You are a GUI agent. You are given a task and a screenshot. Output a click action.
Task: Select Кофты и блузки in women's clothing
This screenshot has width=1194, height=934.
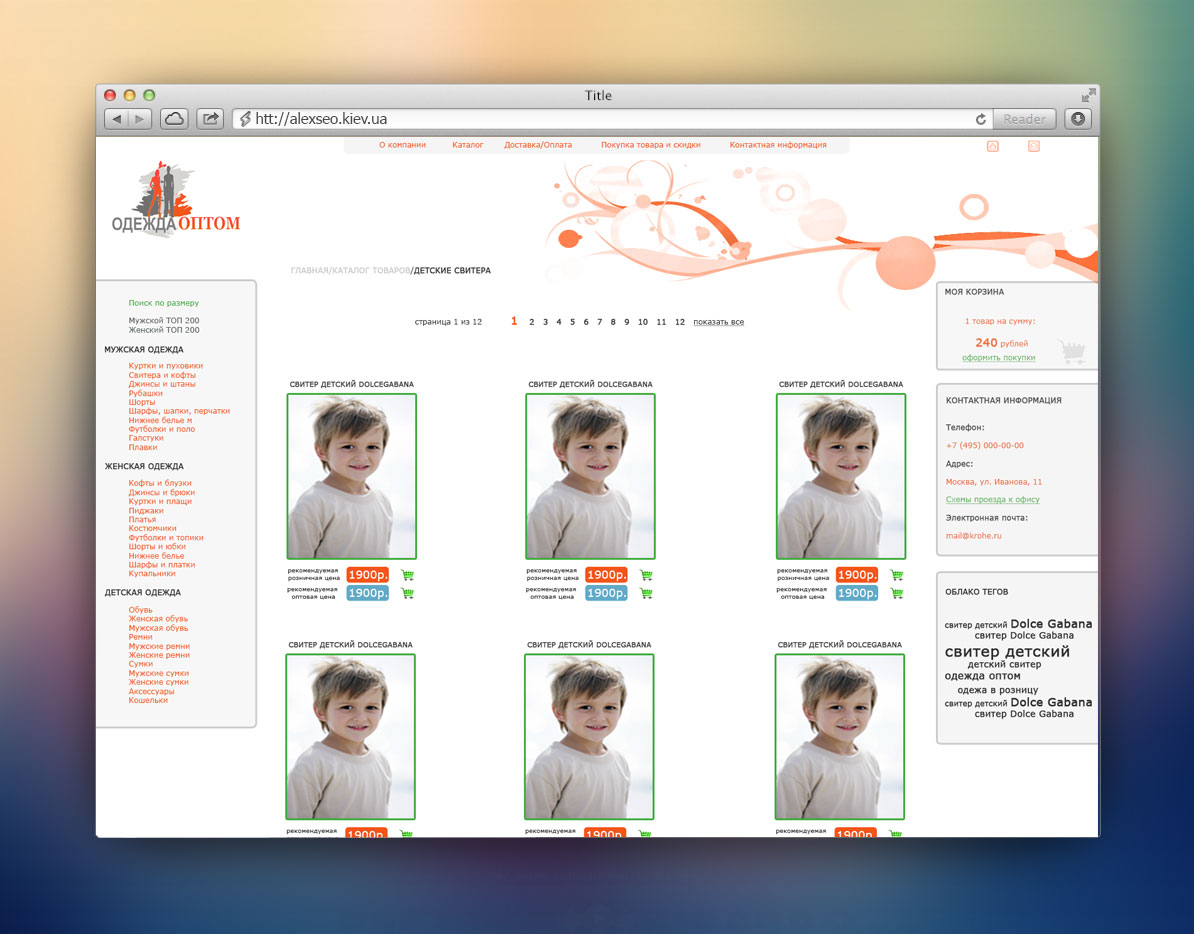click(x=160, y=483)
